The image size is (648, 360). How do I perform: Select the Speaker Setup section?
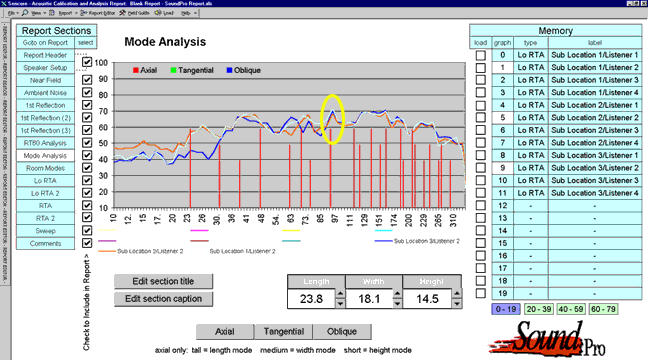(45, 67)
